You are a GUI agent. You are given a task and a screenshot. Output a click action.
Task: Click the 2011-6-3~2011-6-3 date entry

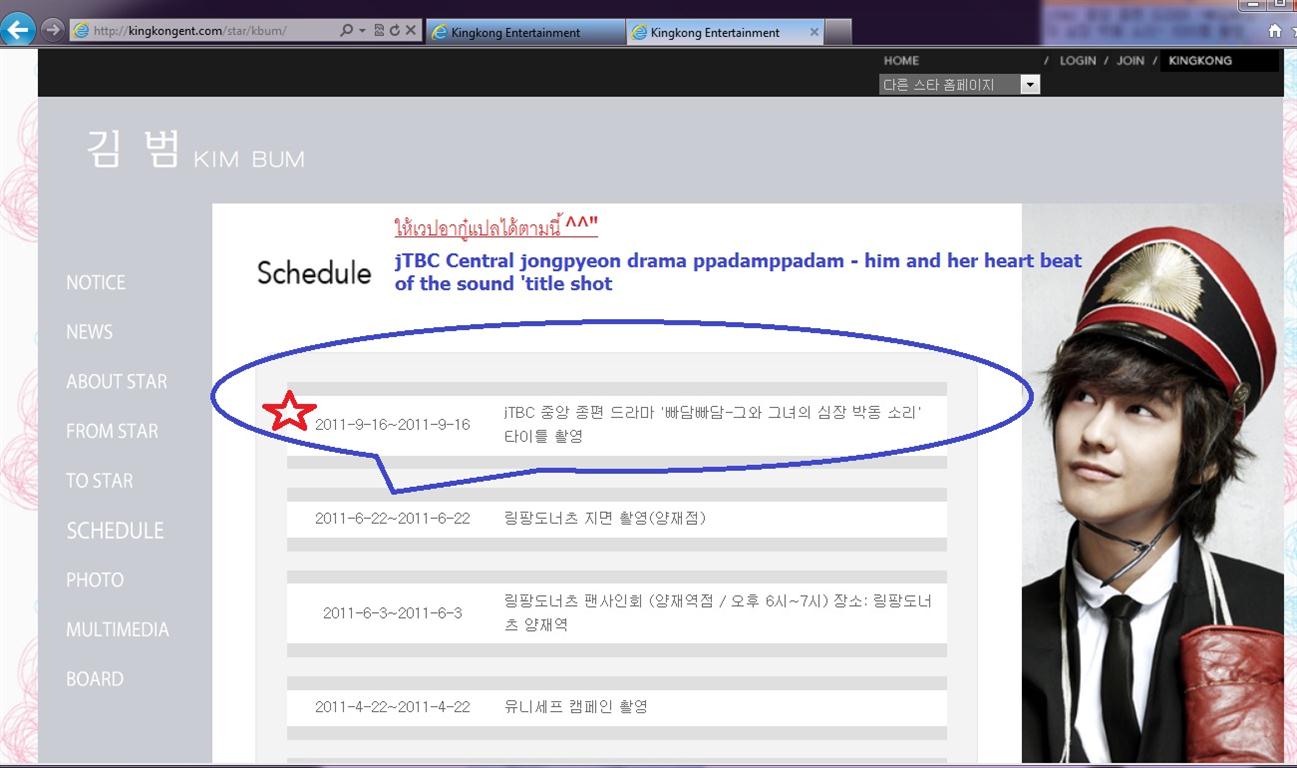coord(392,613)
